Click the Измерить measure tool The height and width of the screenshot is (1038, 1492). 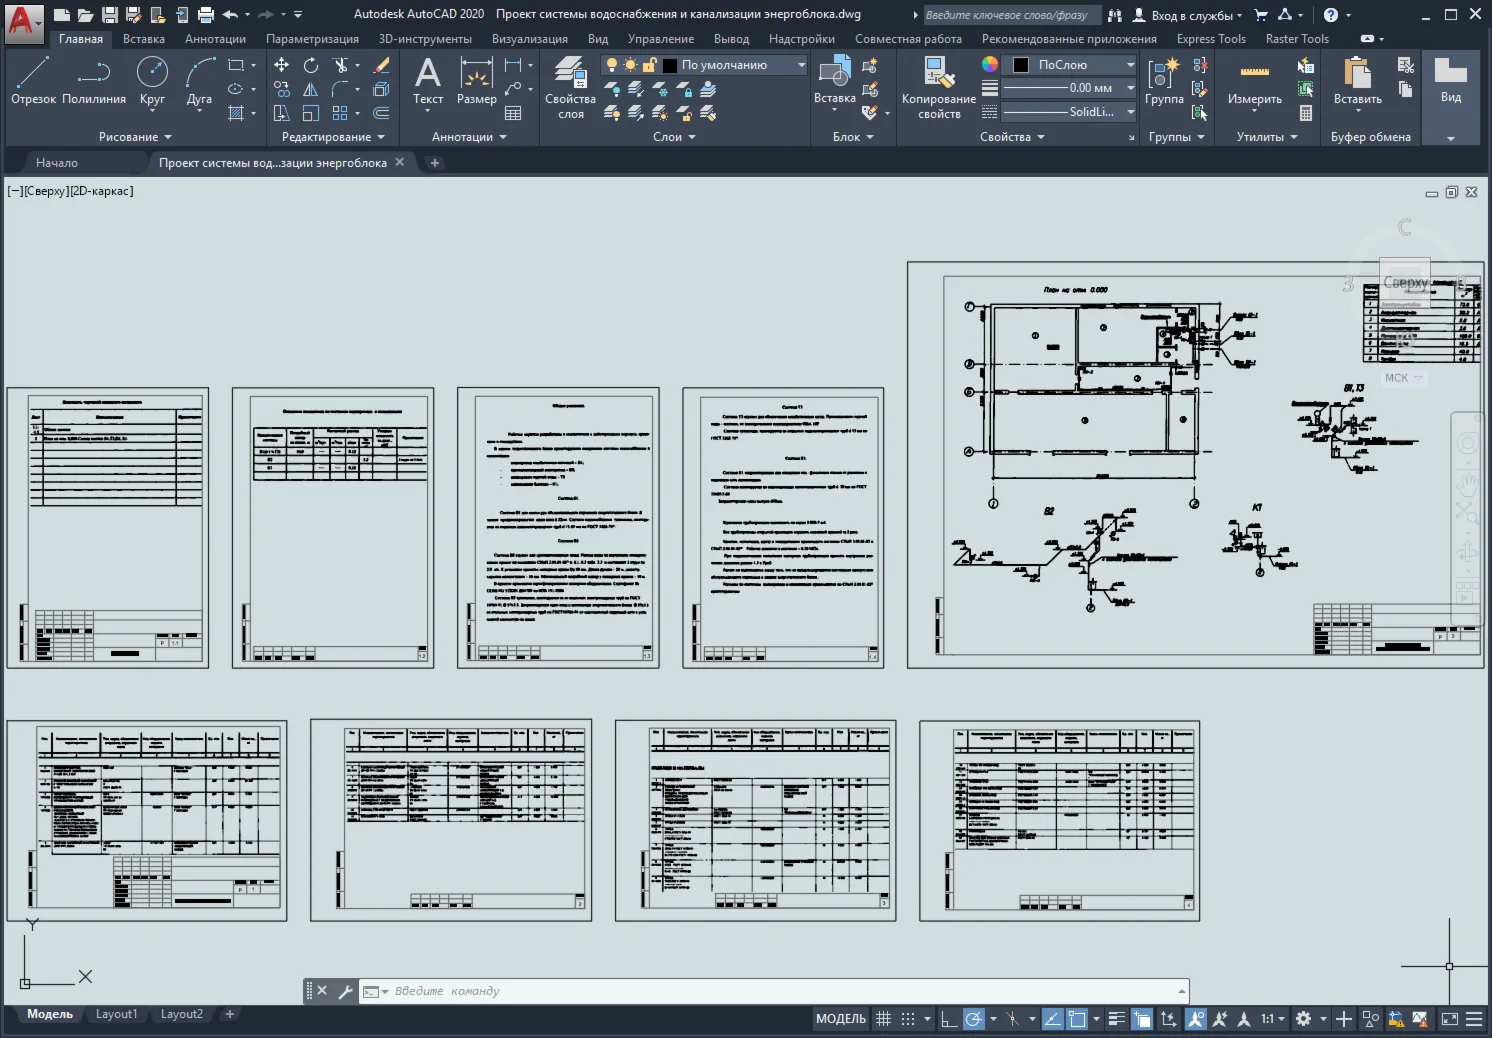[x=1255, y=82]
